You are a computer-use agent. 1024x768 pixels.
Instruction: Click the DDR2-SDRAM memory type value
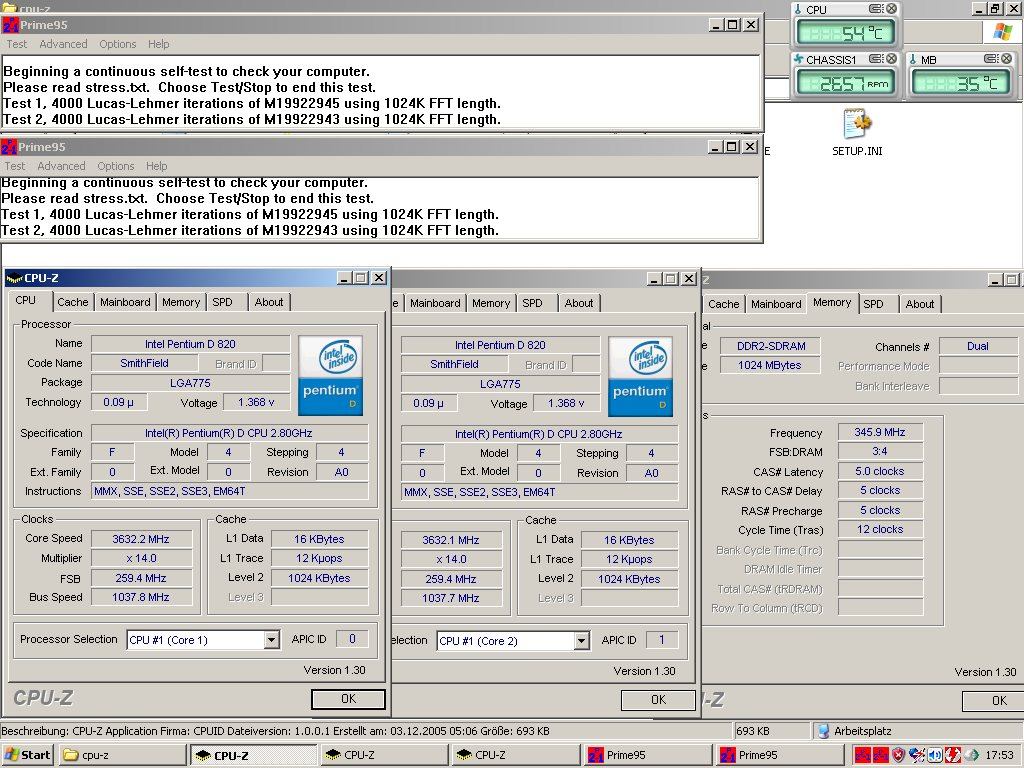coord(771,346)
